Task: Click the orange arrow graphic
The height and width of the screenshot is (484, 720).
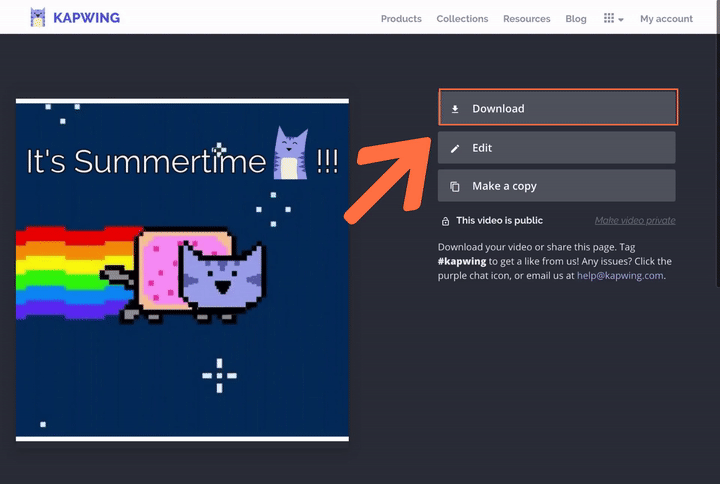Action: pos(389,180)
